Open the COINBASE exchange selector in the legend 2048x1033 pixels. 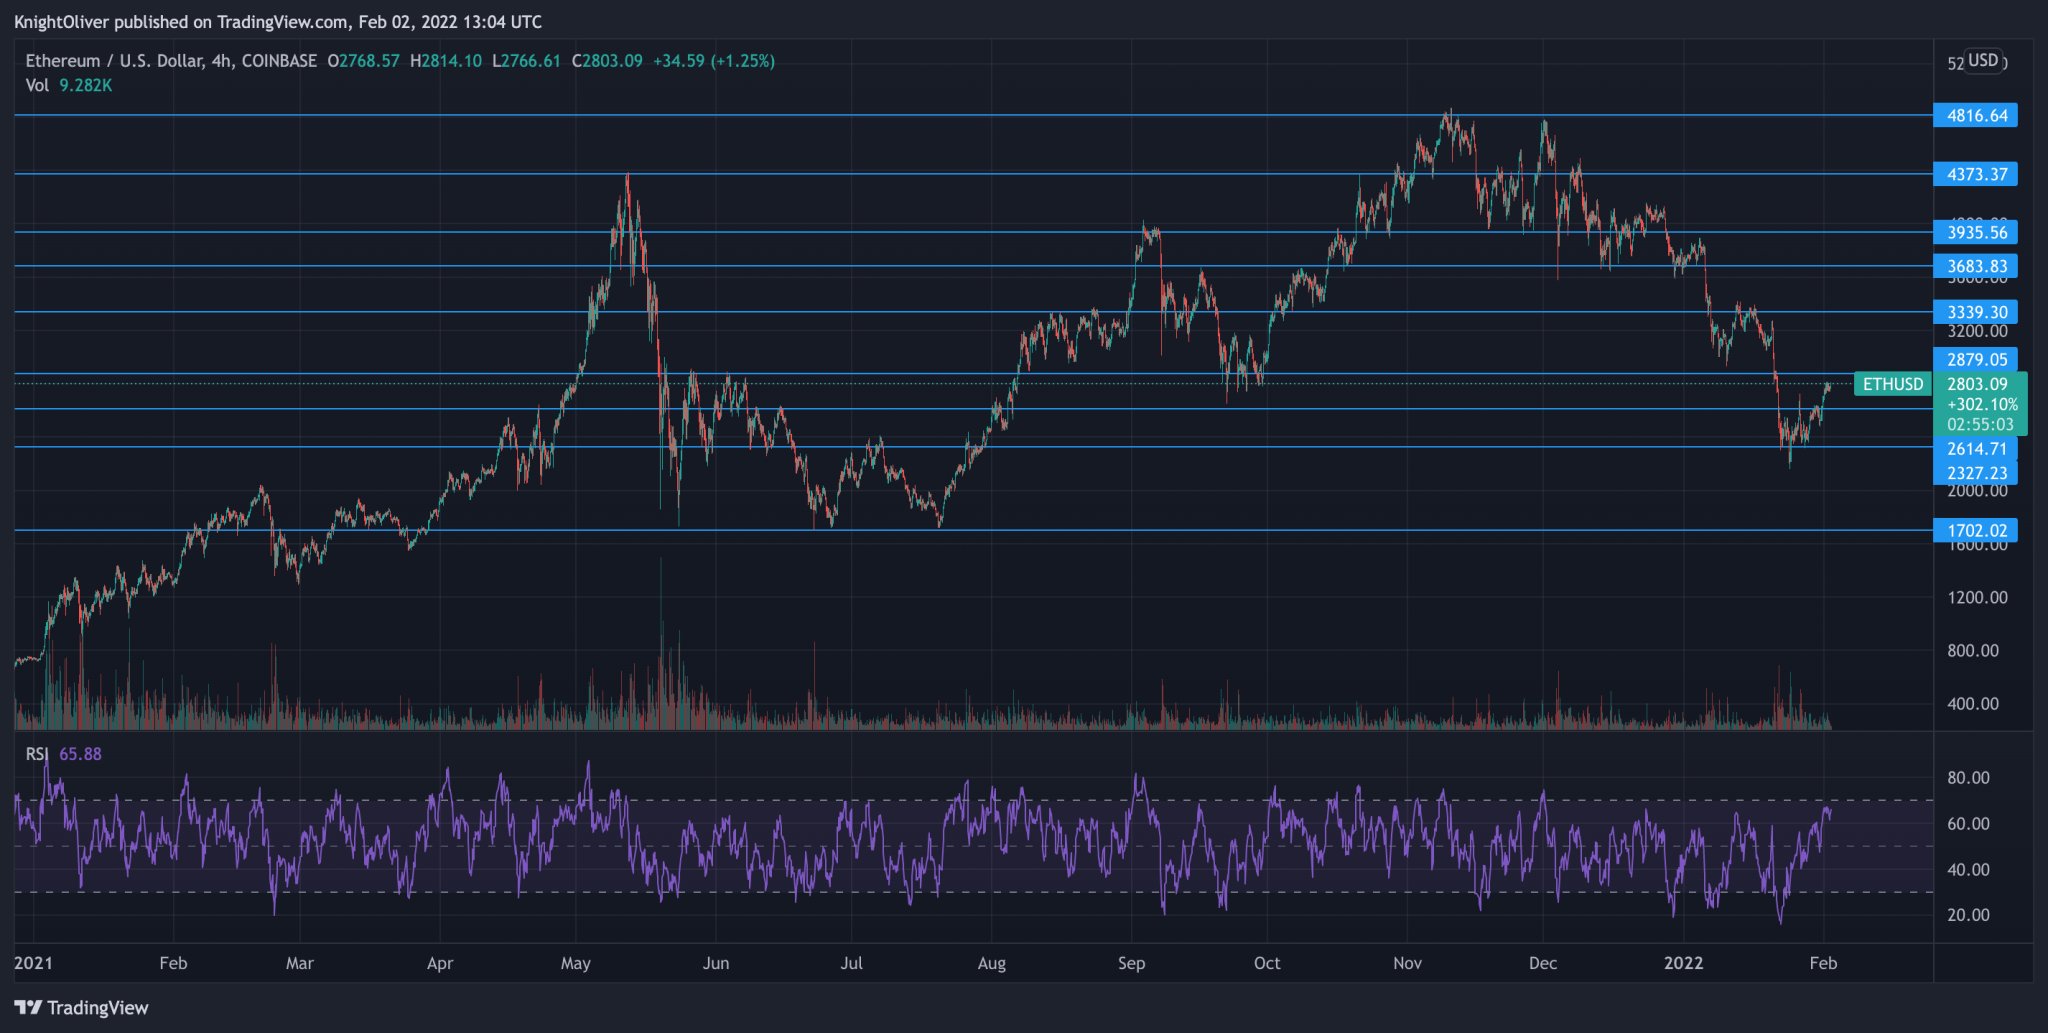(x=288, y=60)
